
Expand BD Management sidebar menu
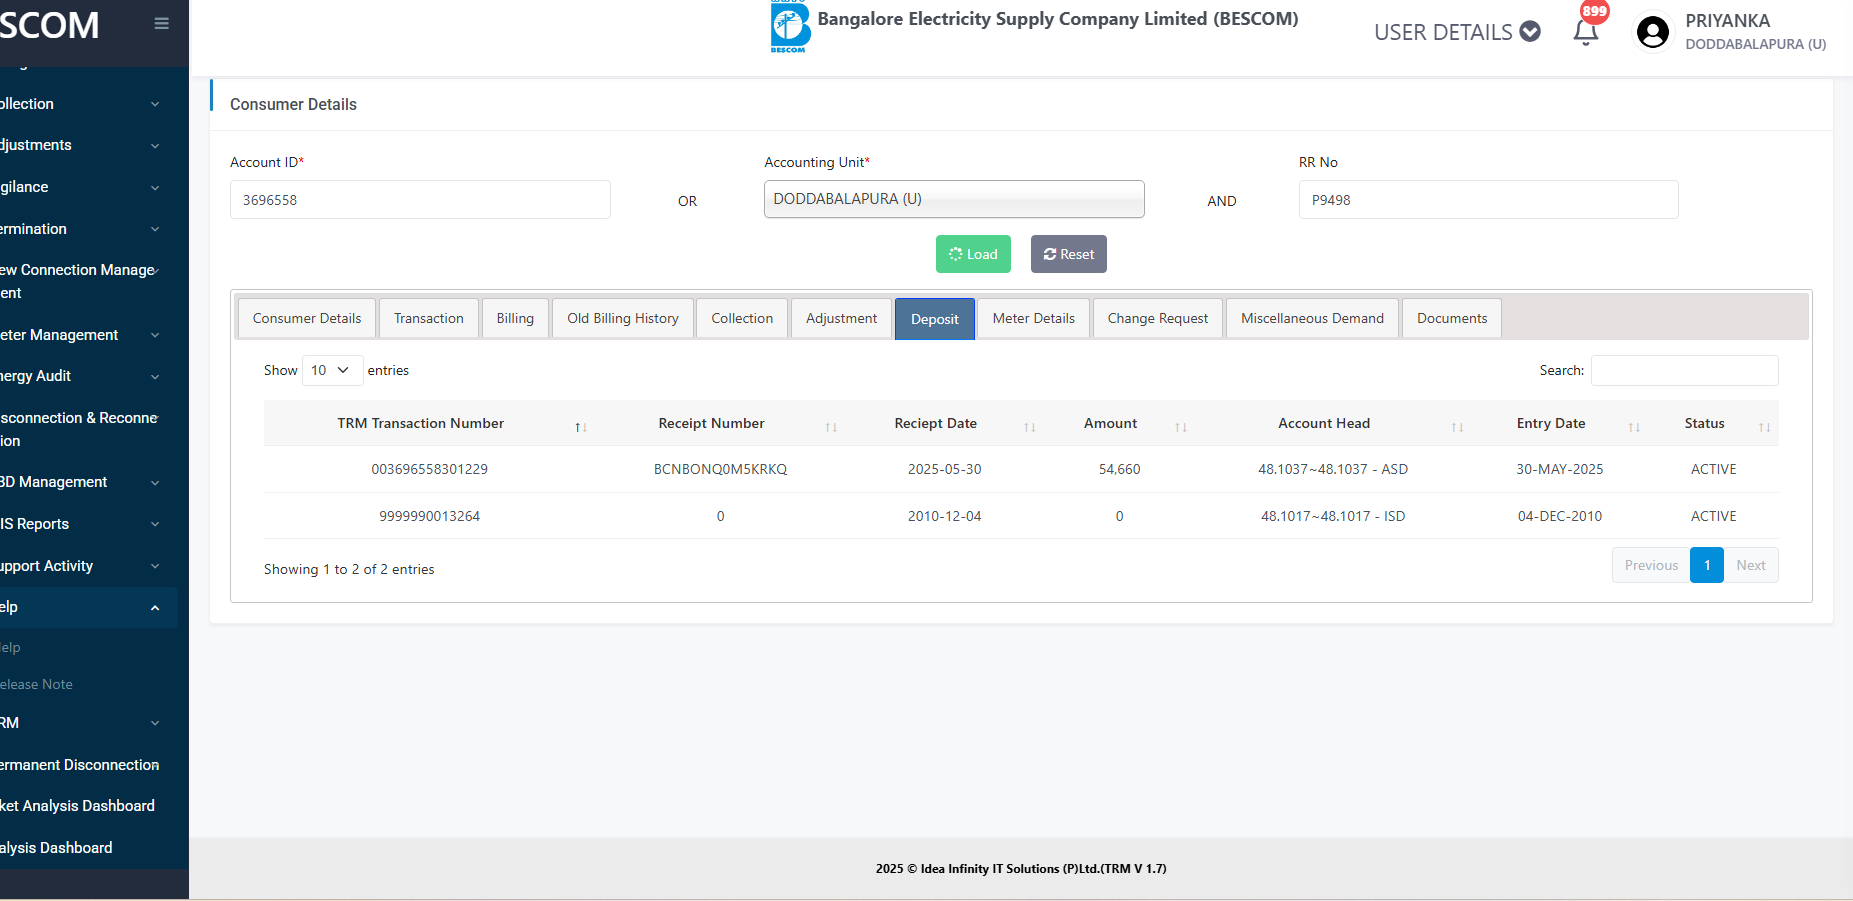pos(80,482)
